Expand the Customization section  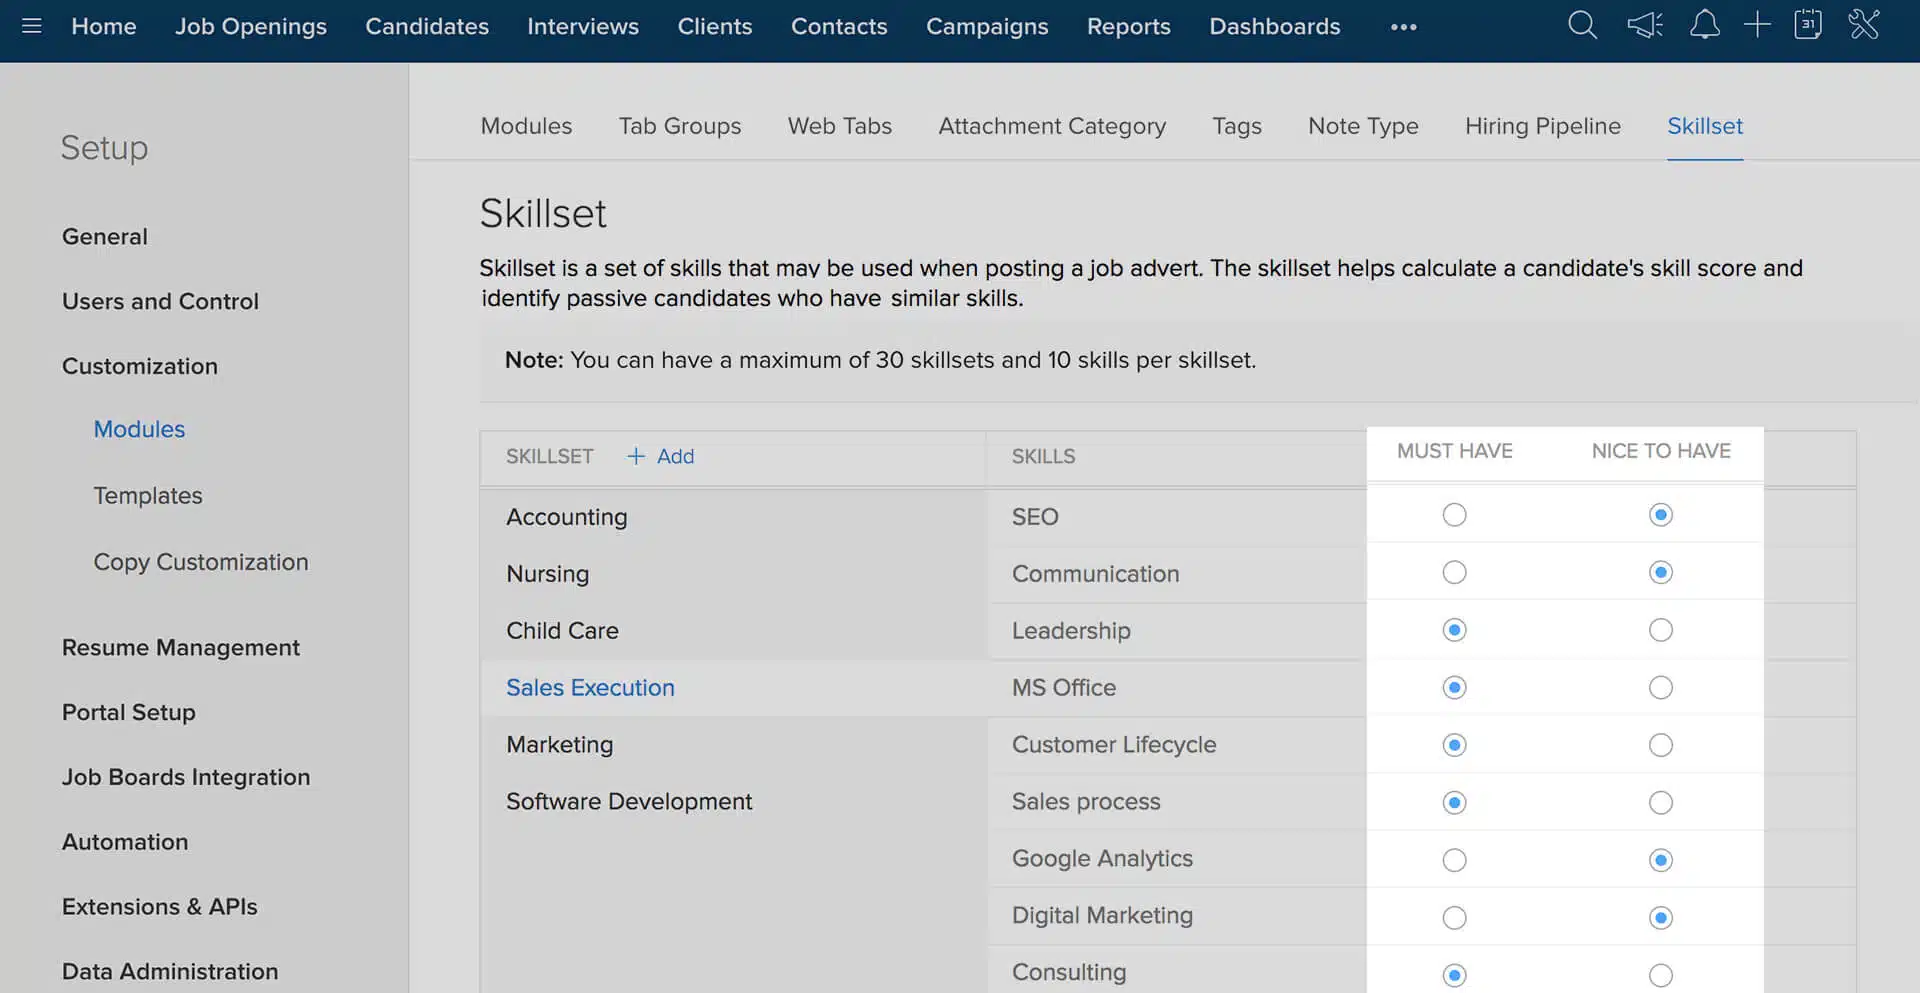(x=140, y=366)
